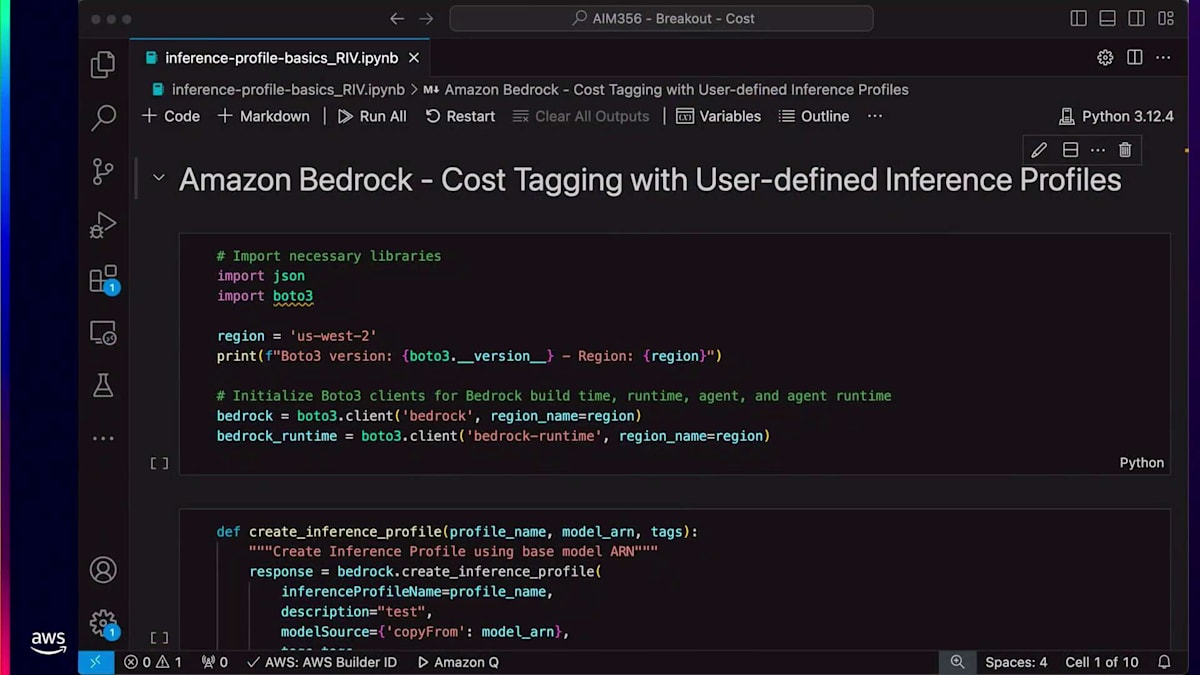Open the notebook Outline

point(814,116)
